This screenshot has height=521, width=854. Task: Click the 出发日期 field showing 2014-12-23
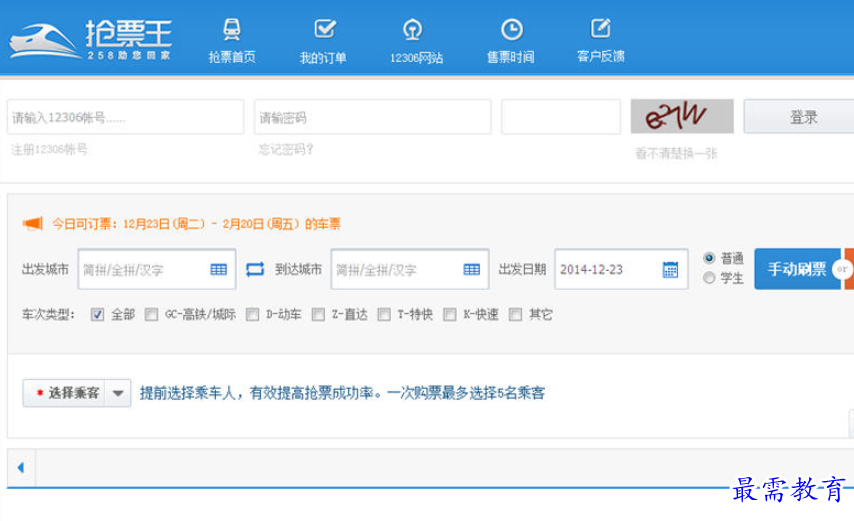coord(621,269)
